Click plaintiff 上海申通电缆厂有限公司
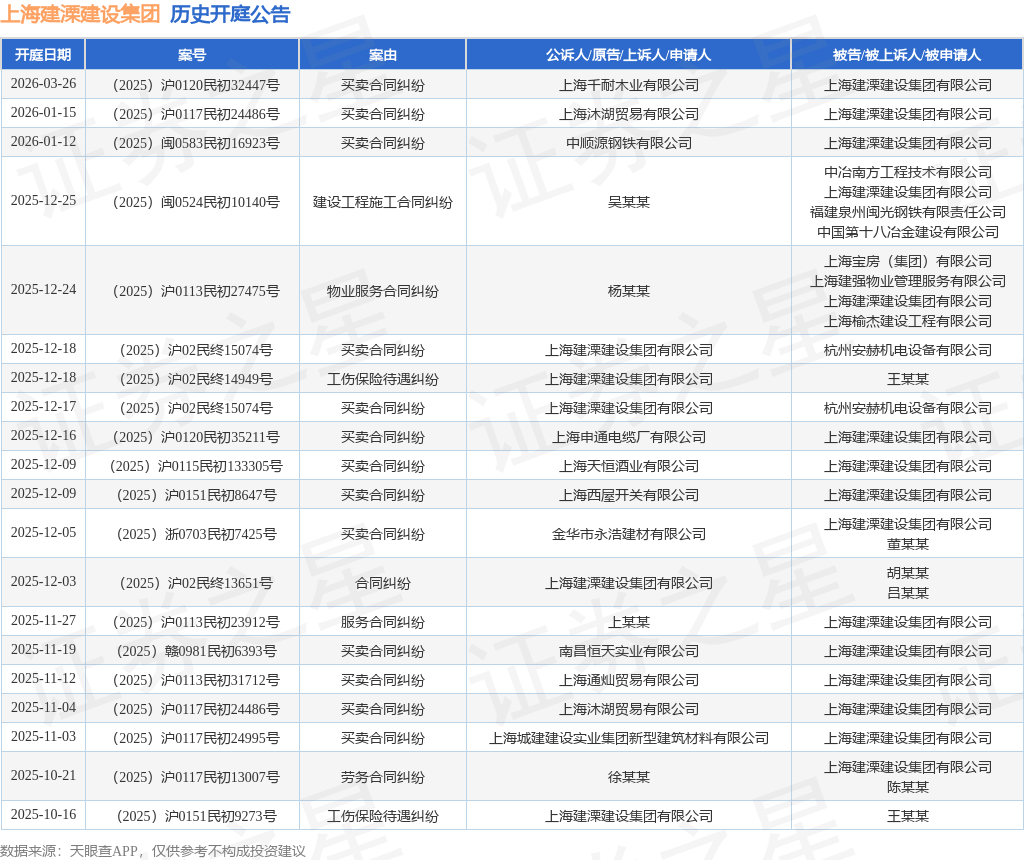 pyautogui.click(x=628, y=438)
